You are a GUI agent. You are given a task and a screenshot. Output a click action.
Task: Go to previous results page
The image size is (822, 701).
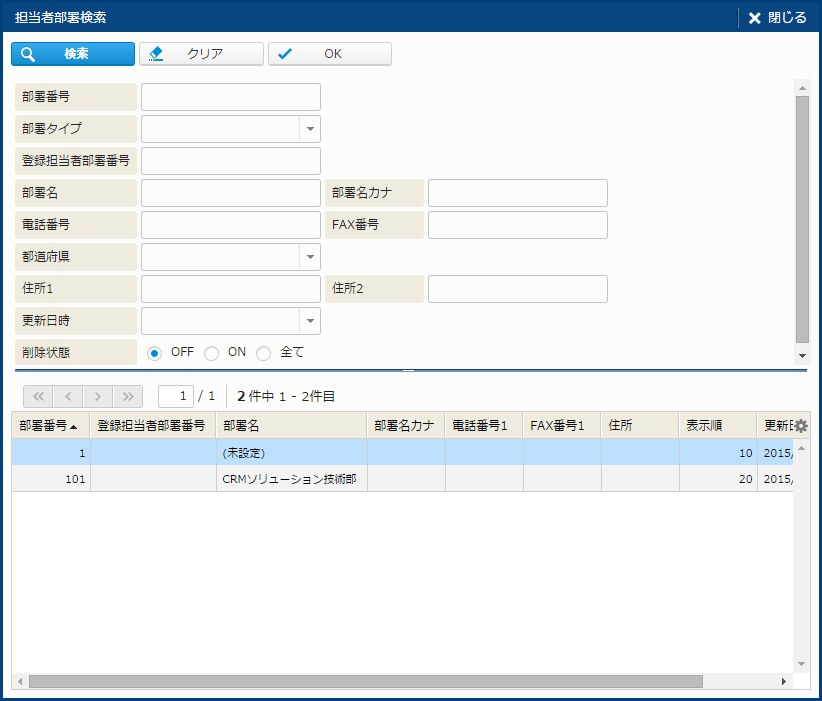click(x=67, y=396)
